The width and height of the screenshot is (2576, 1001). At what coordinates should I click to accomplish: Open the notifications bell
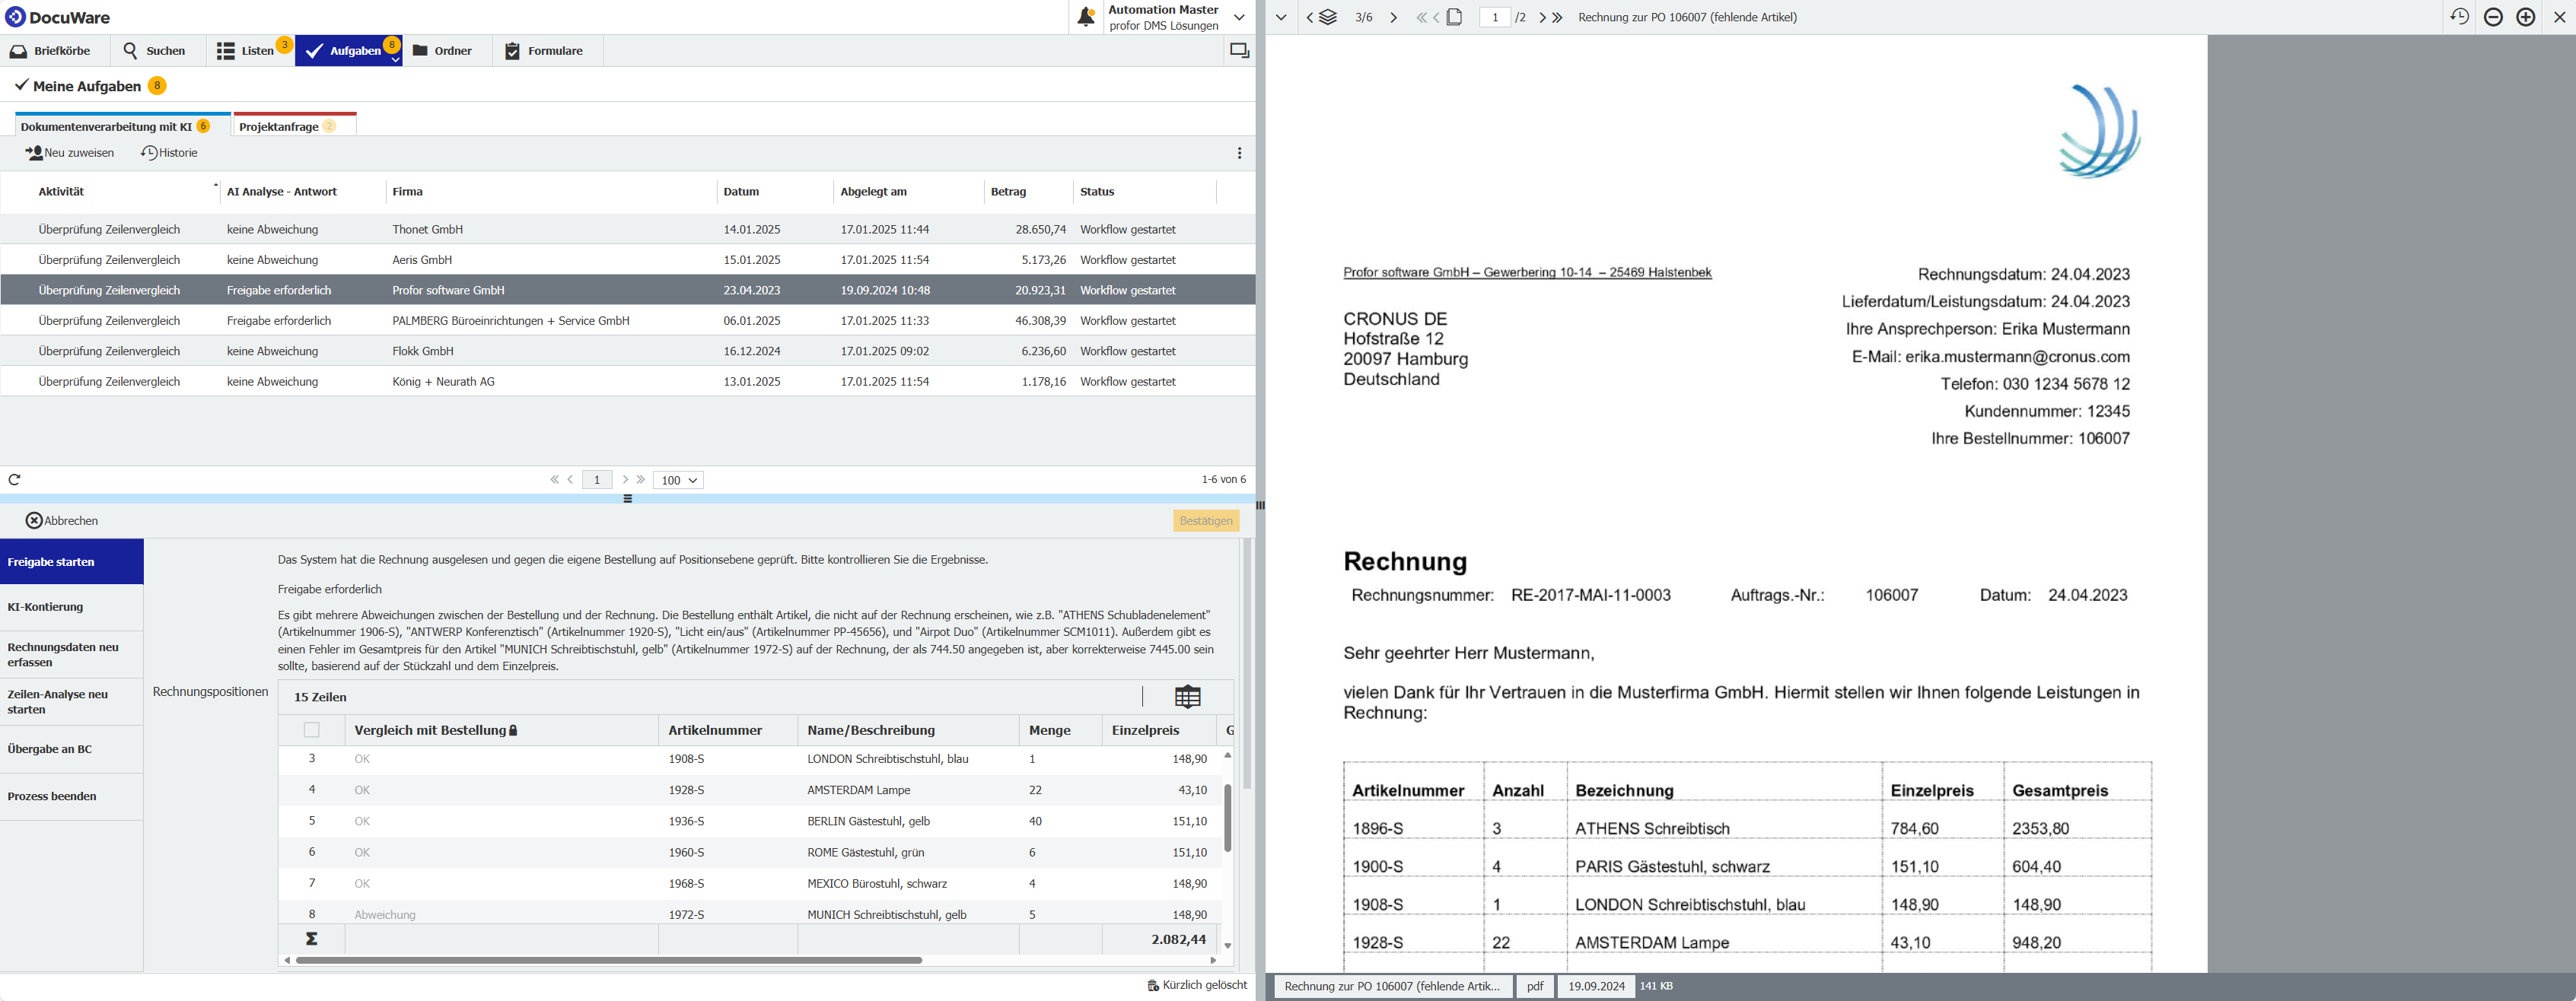pyautogui.click(x=1086, y=17)
